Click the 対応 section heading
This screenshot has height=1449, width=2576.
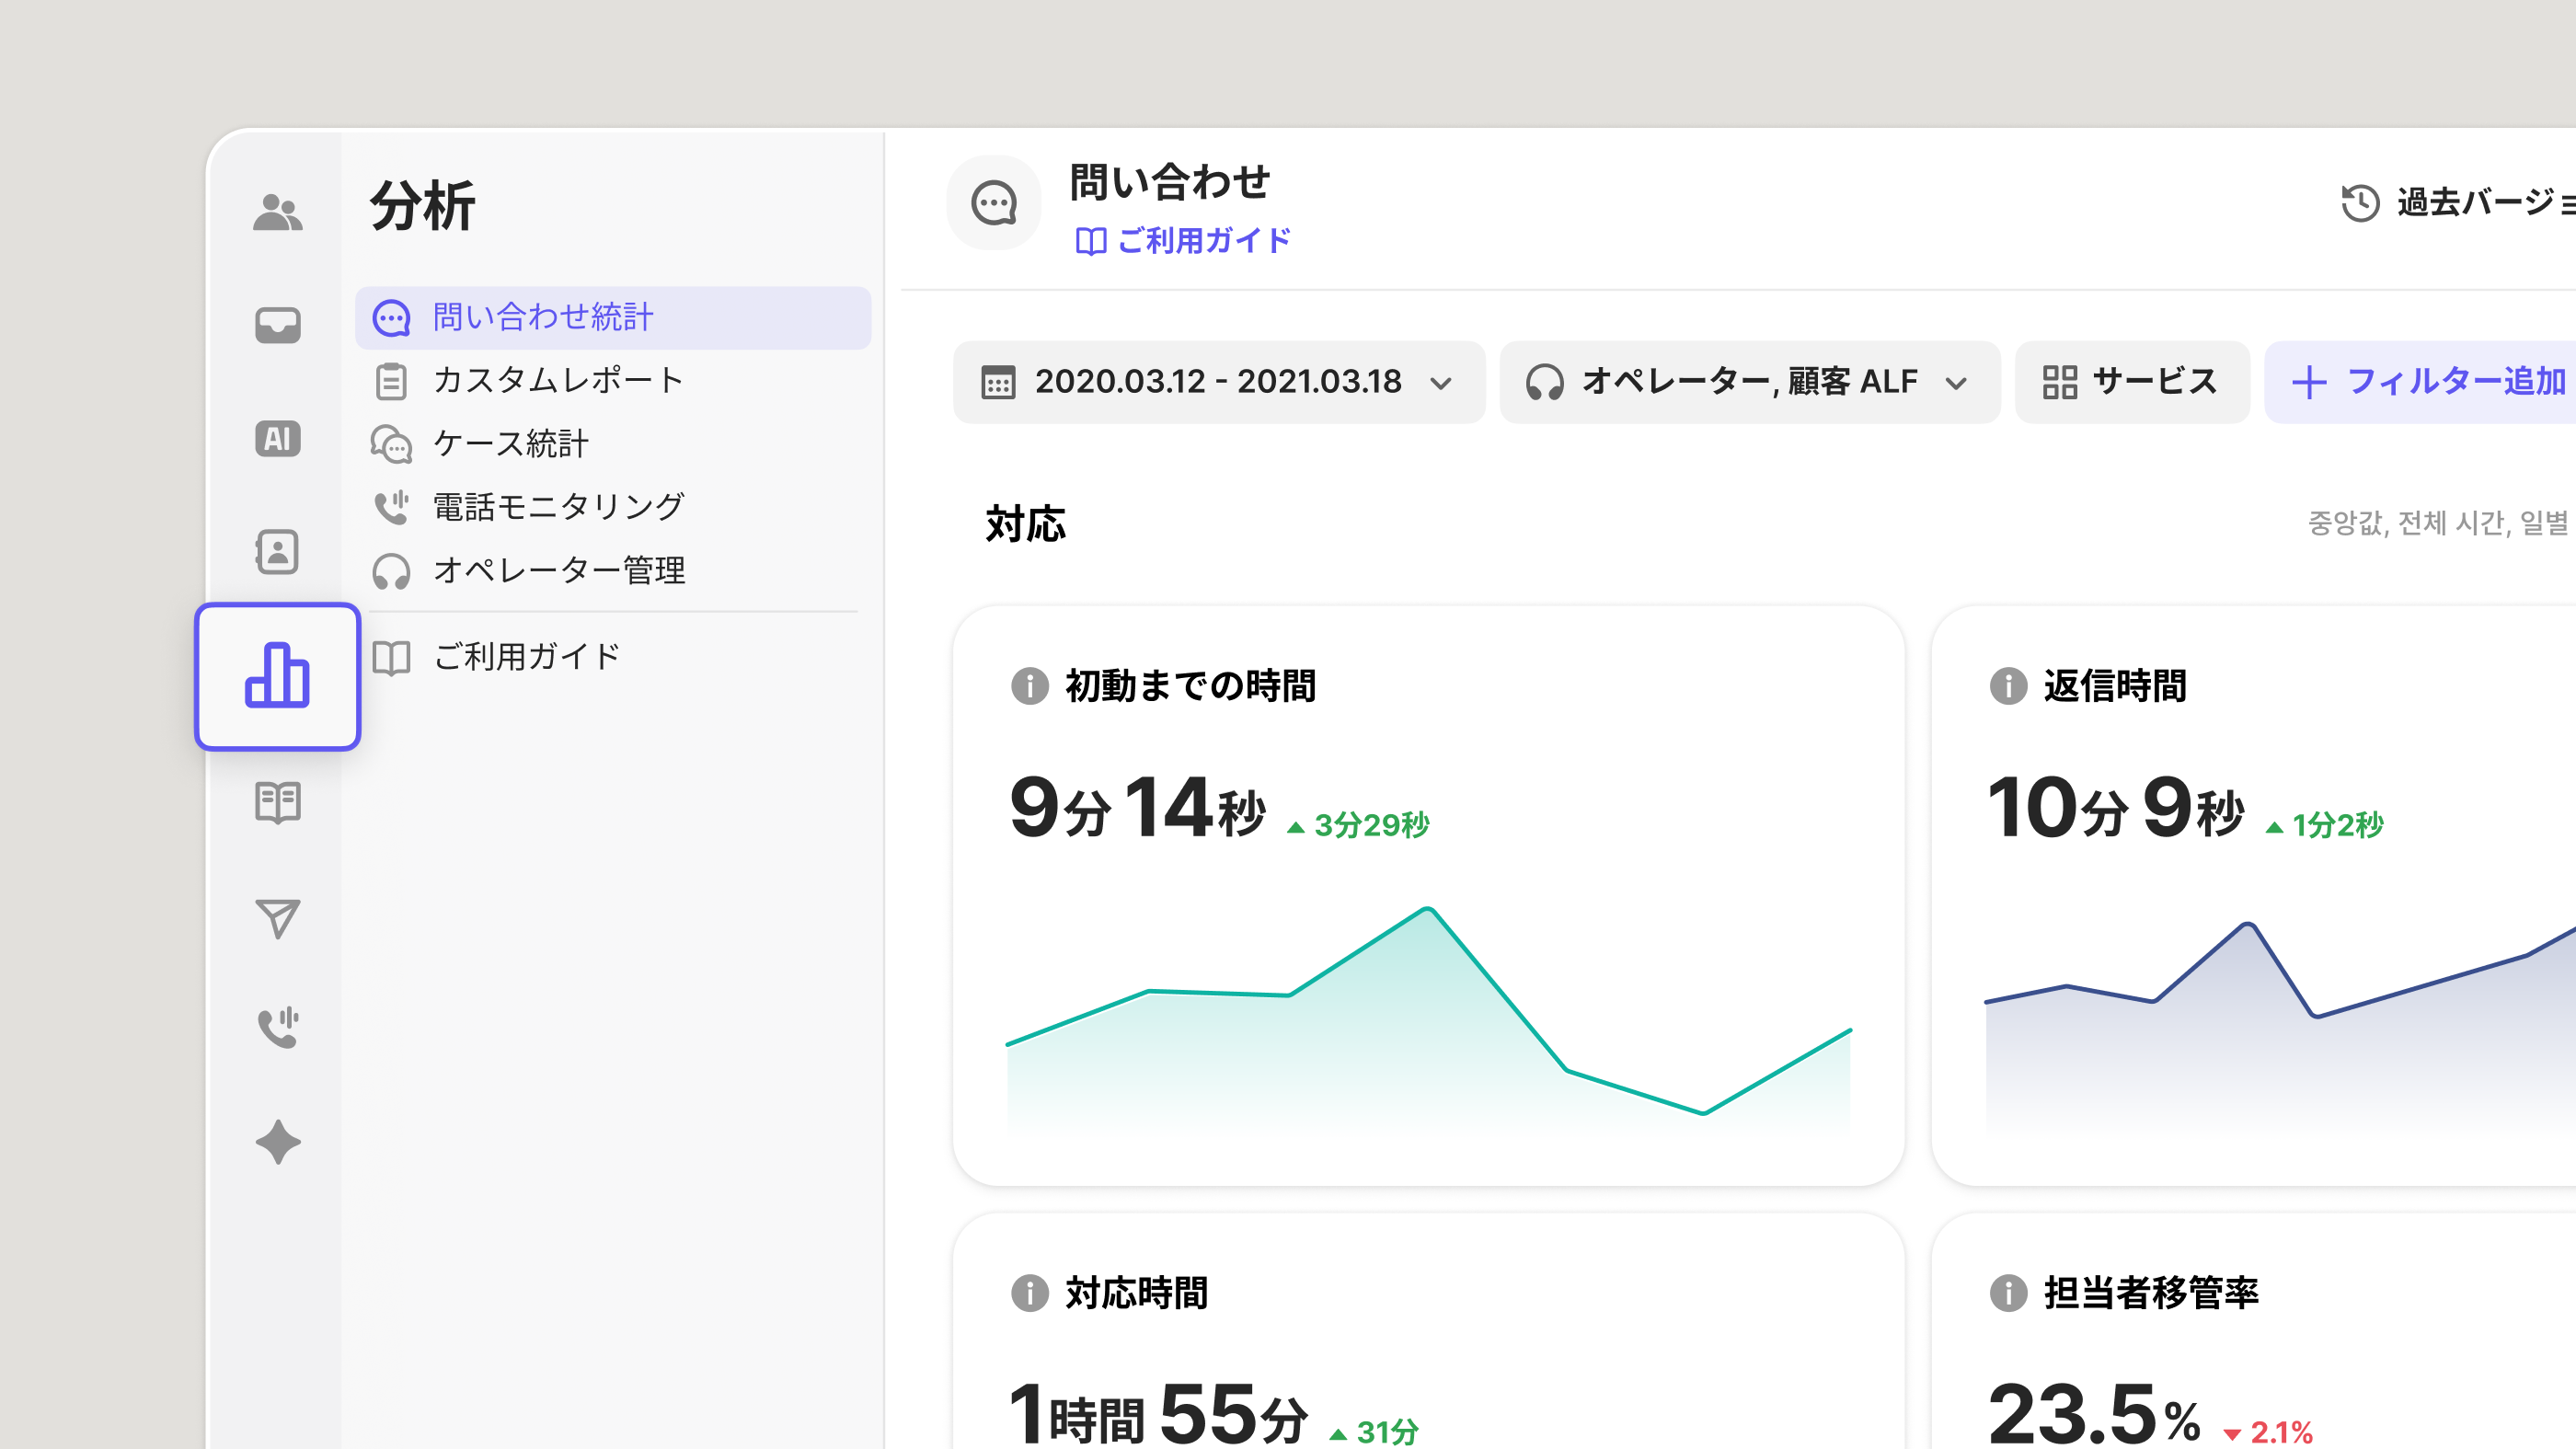click(x=1026, y=524)
